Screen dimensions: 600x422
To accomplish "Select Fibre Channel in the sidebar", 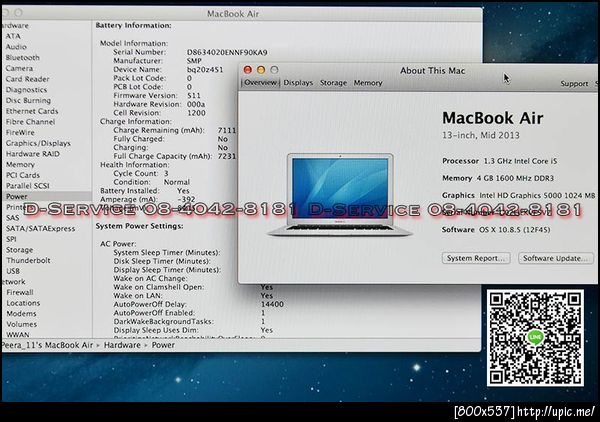I will 31,122.
